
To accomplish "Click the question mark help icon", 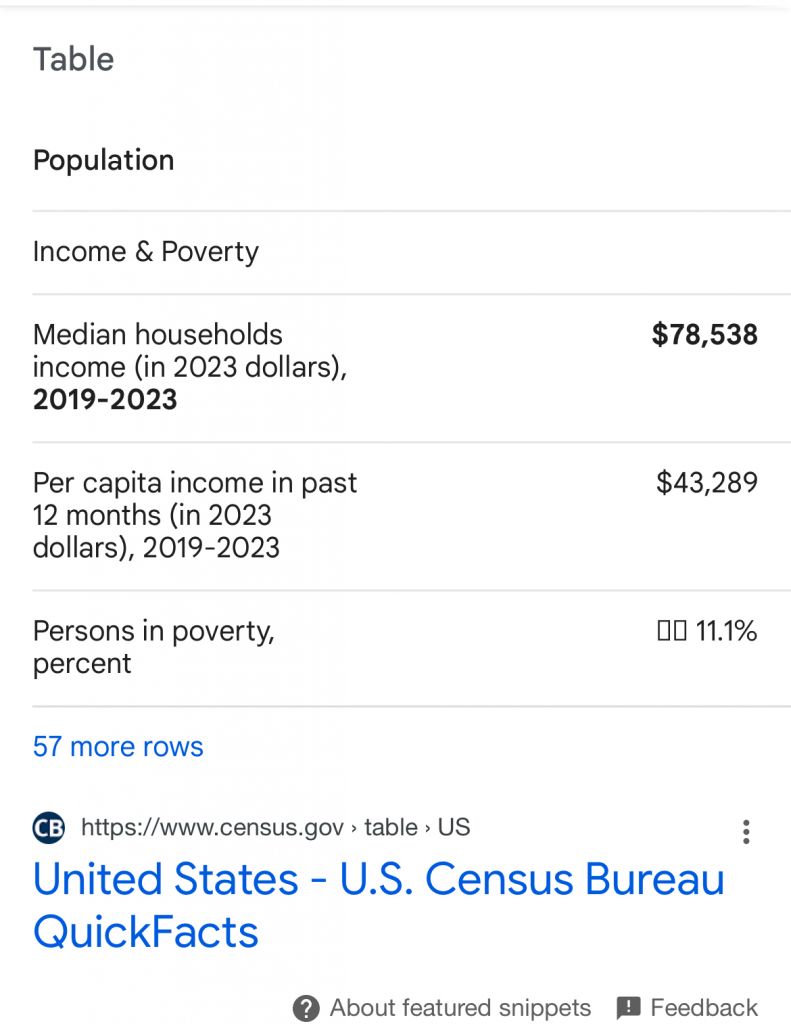I will (x=306, y=1007).
